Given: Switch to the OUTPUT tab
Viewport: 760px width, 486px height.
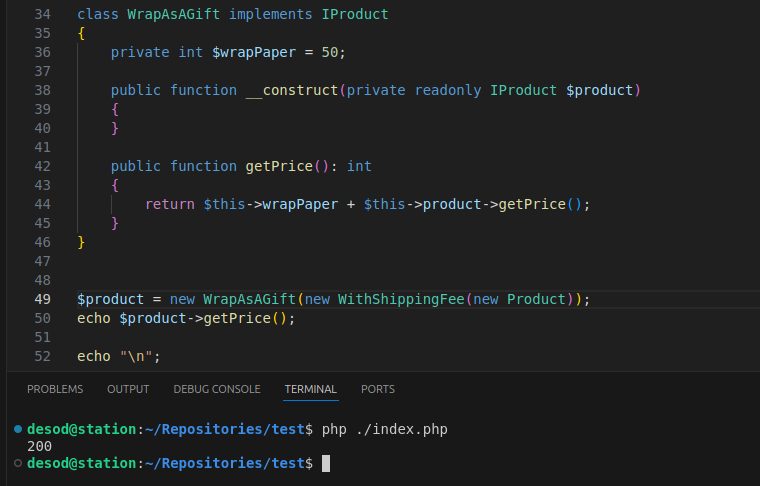Looking at the screenshot, I should [x=128, y=389].
